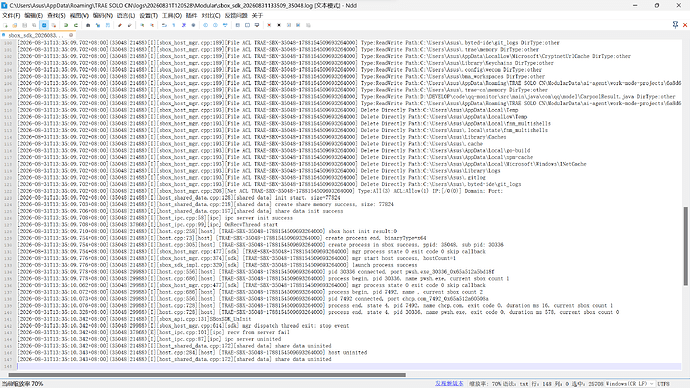Click the black X toolbar icon
Image resolution: width=690 pixels, height=388 pixels.
tap(279, 25)
